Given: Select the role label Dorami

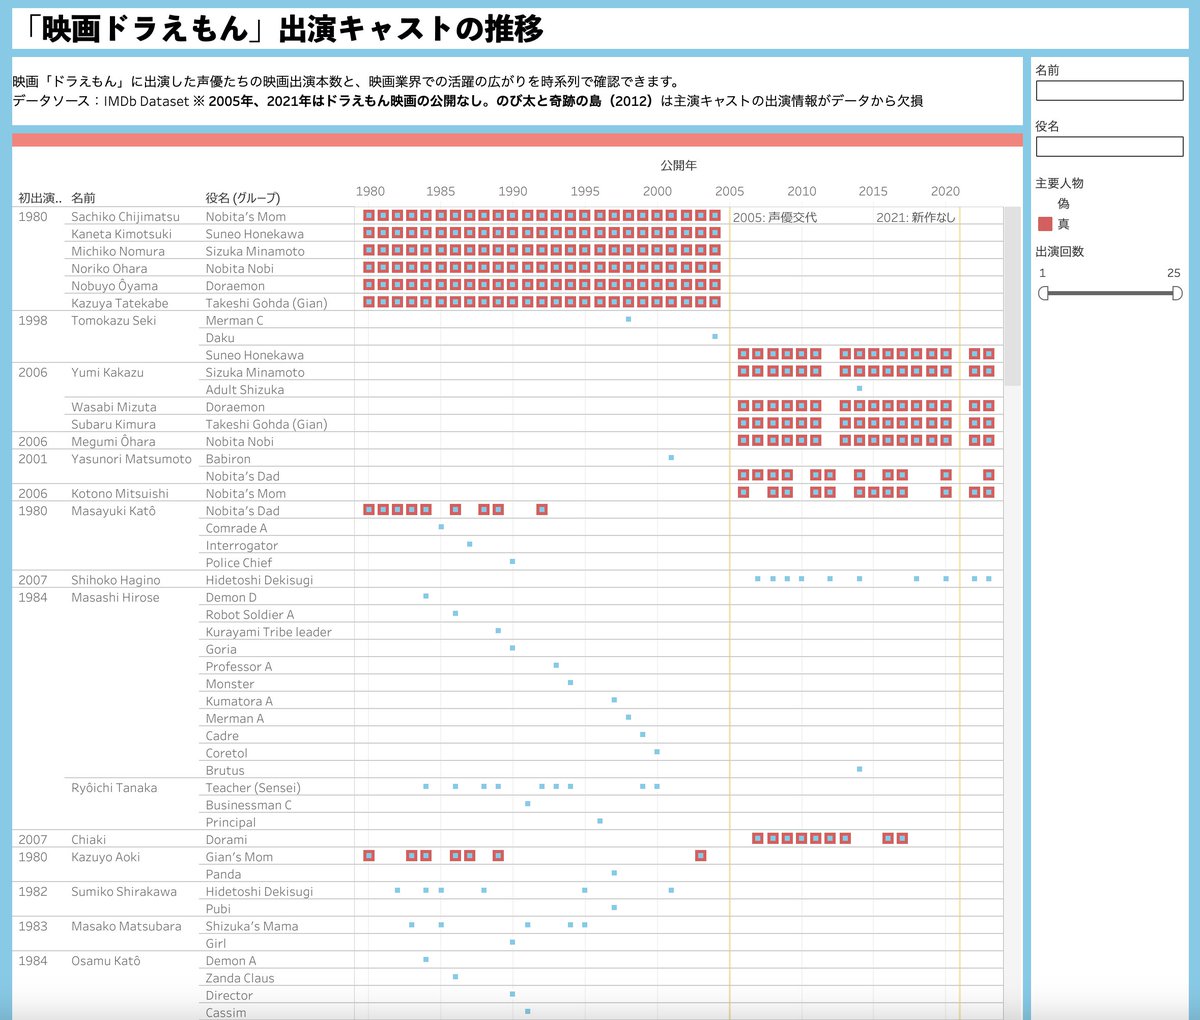Looking at the screenshot, I should click(226, 840).
